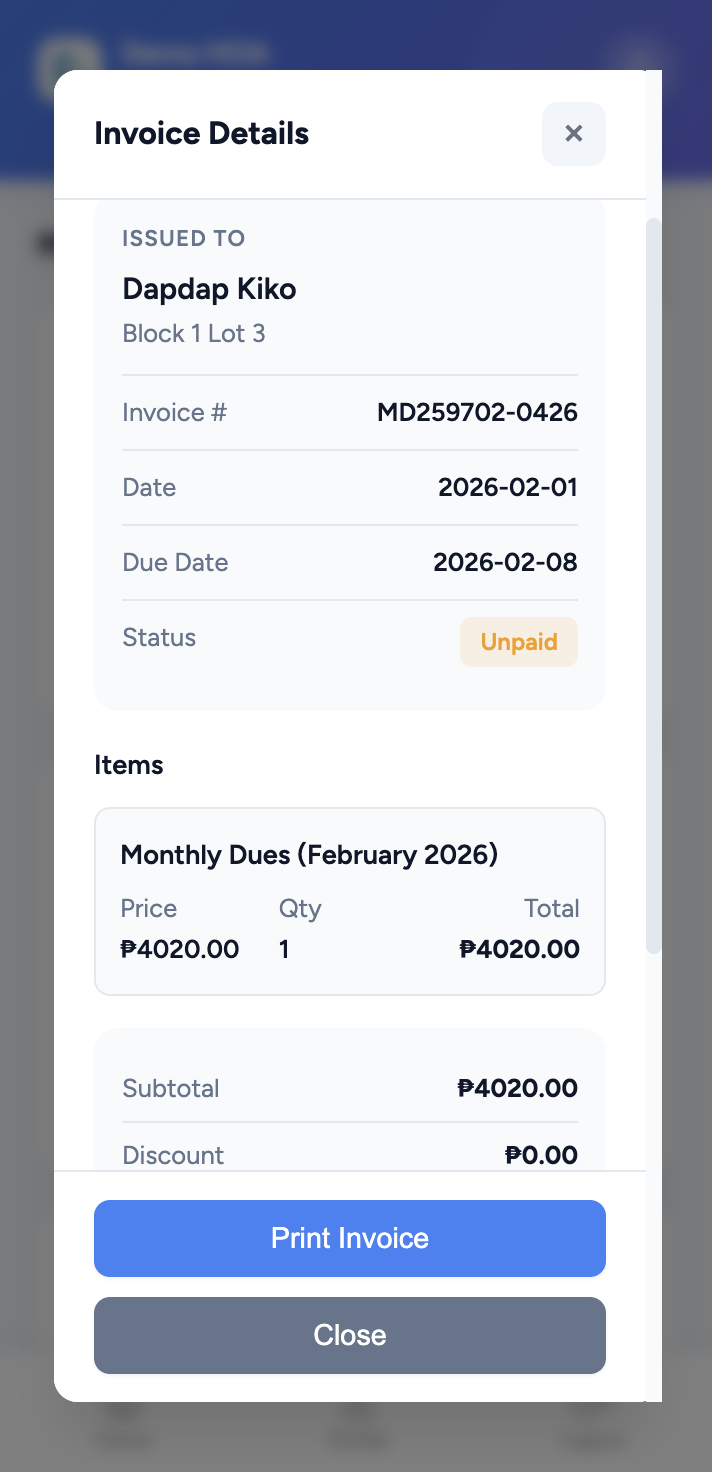Click the address Block 1 Lot 3
This screenshot has height=1472, width=712.
[194, 333]
